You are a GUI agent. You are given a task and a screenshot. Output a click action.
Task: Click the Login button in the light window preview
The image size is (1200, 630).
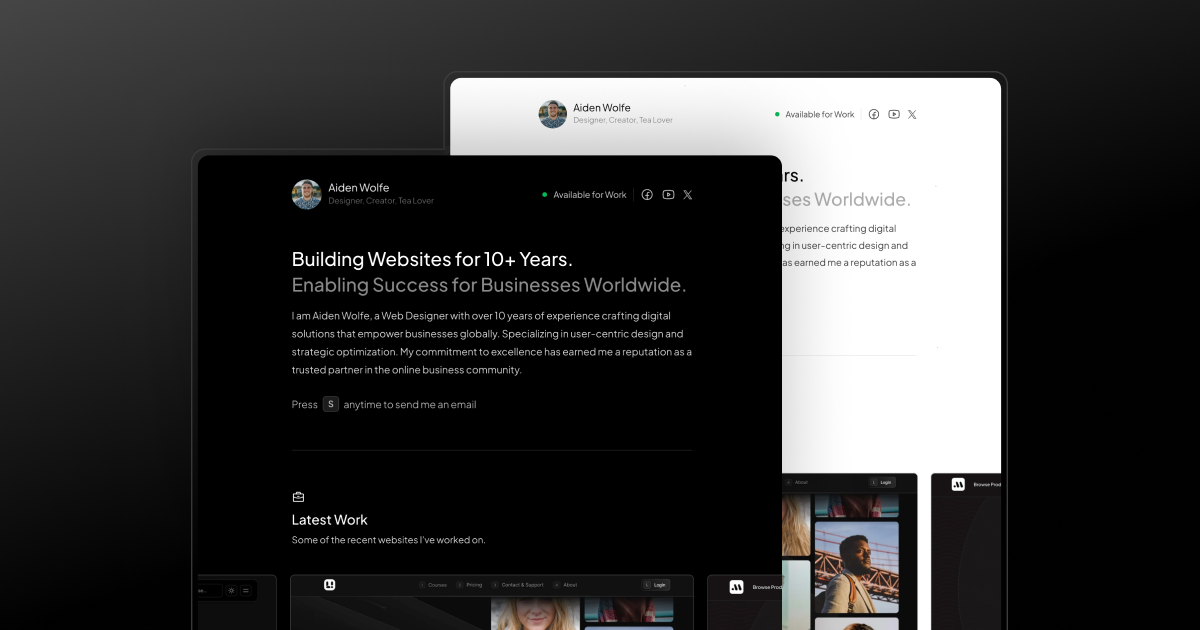[882, 482]
